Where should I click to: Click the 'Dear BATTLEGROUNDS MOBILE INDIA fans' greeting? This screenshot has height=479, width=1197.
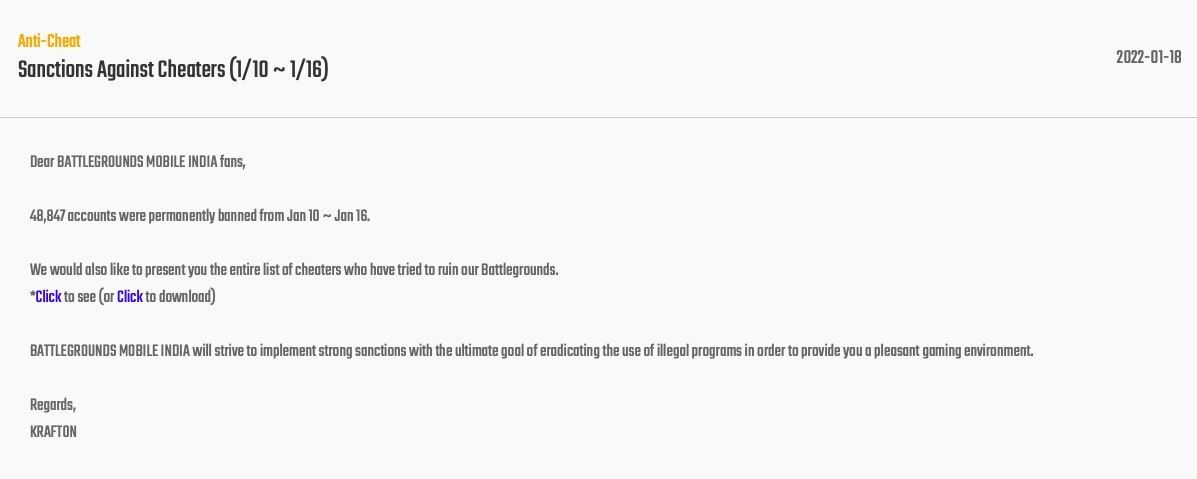pyautogui.click(x=137, y=162)
